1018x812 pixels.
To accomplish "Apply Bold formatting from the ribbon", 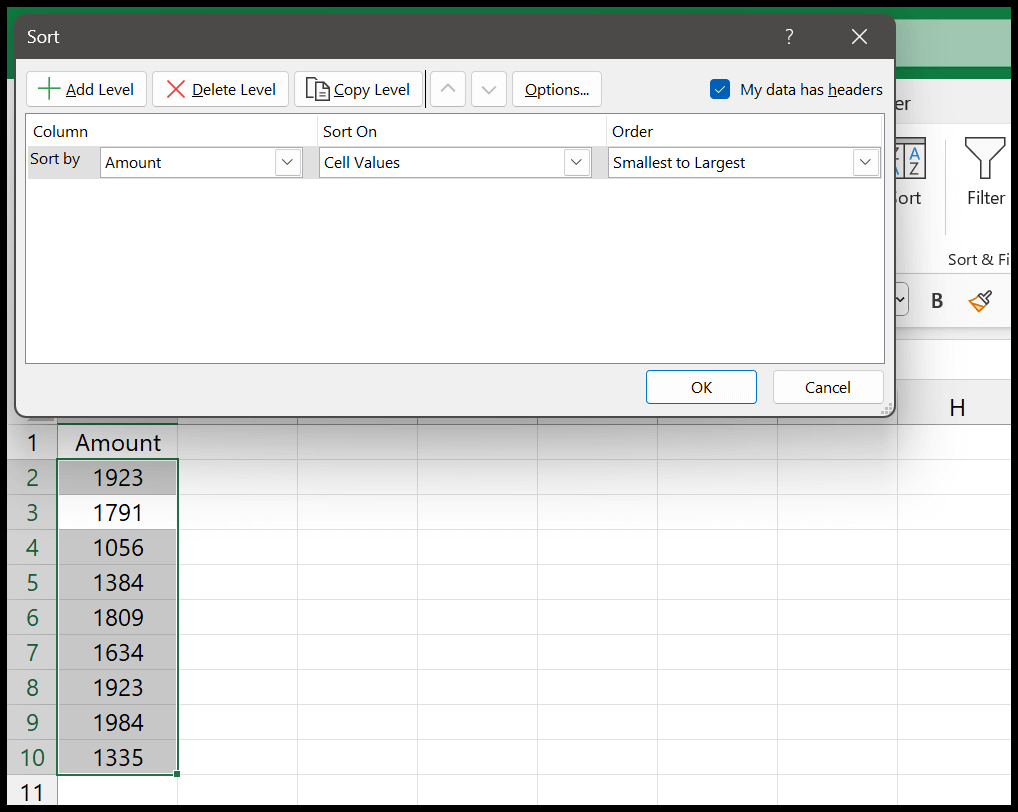I will click(x=936, y=299).
